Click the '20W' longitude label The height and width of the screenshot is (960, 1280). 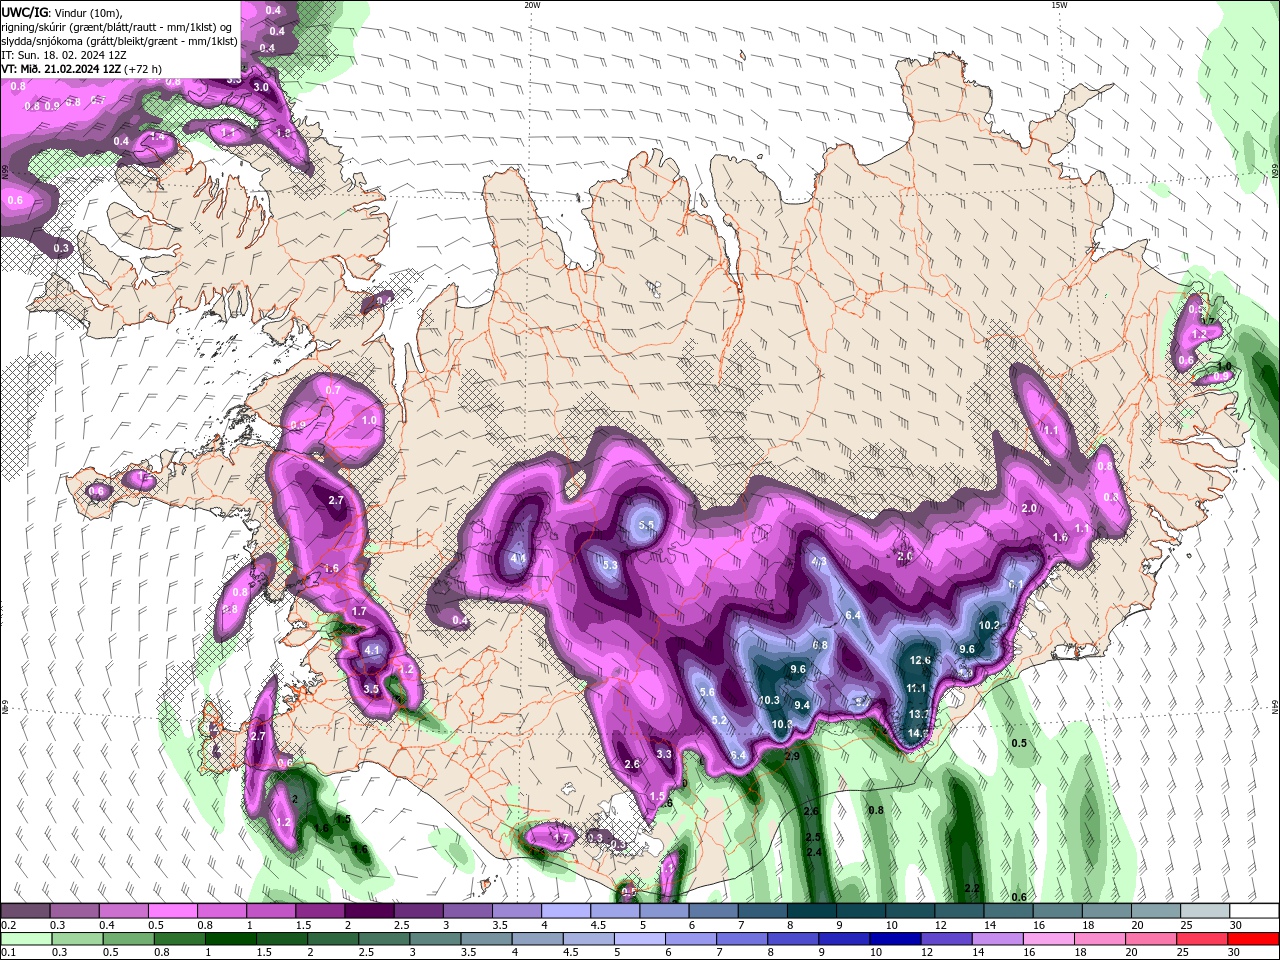(x=533, y=5)
